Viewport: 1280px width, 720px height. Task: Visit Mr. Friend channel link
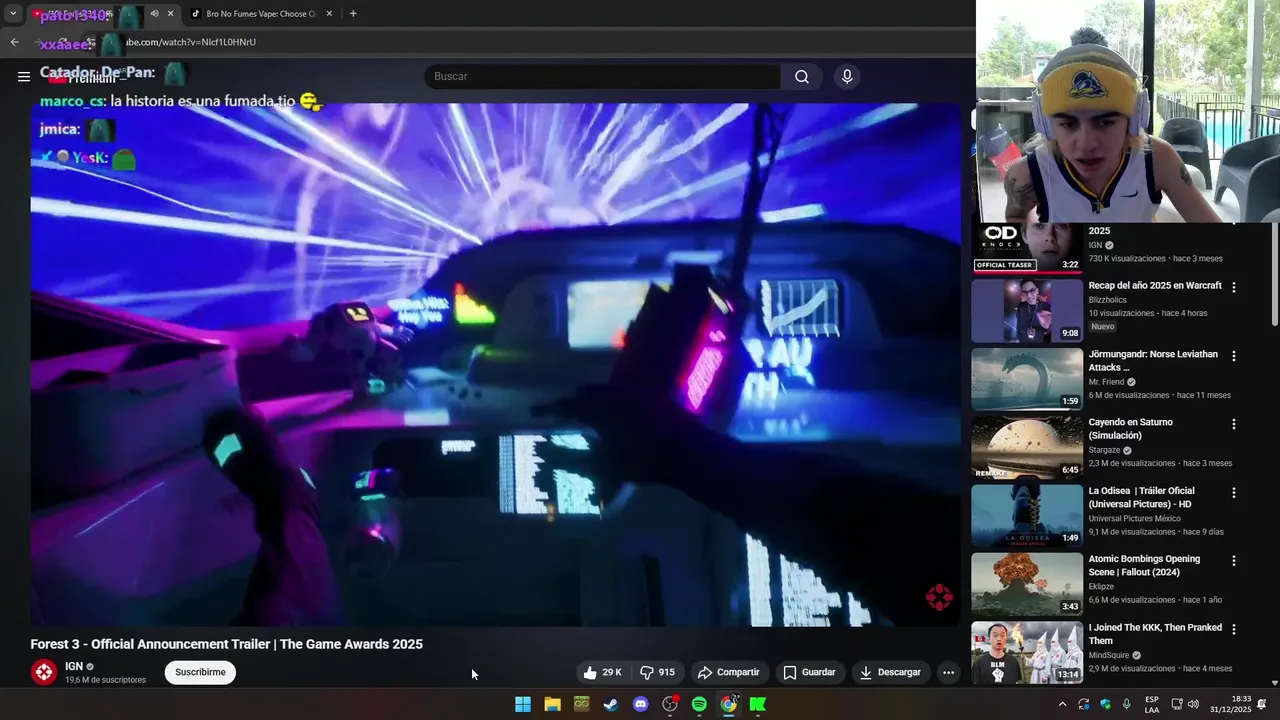click(1107, 382)
